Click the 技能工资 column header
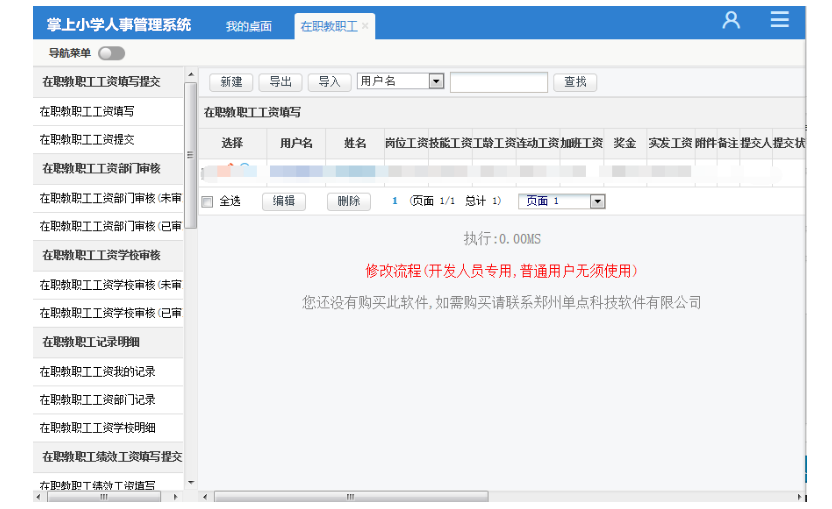The height and width of the screenshot is (509, 832). click(x=450, y=143)
